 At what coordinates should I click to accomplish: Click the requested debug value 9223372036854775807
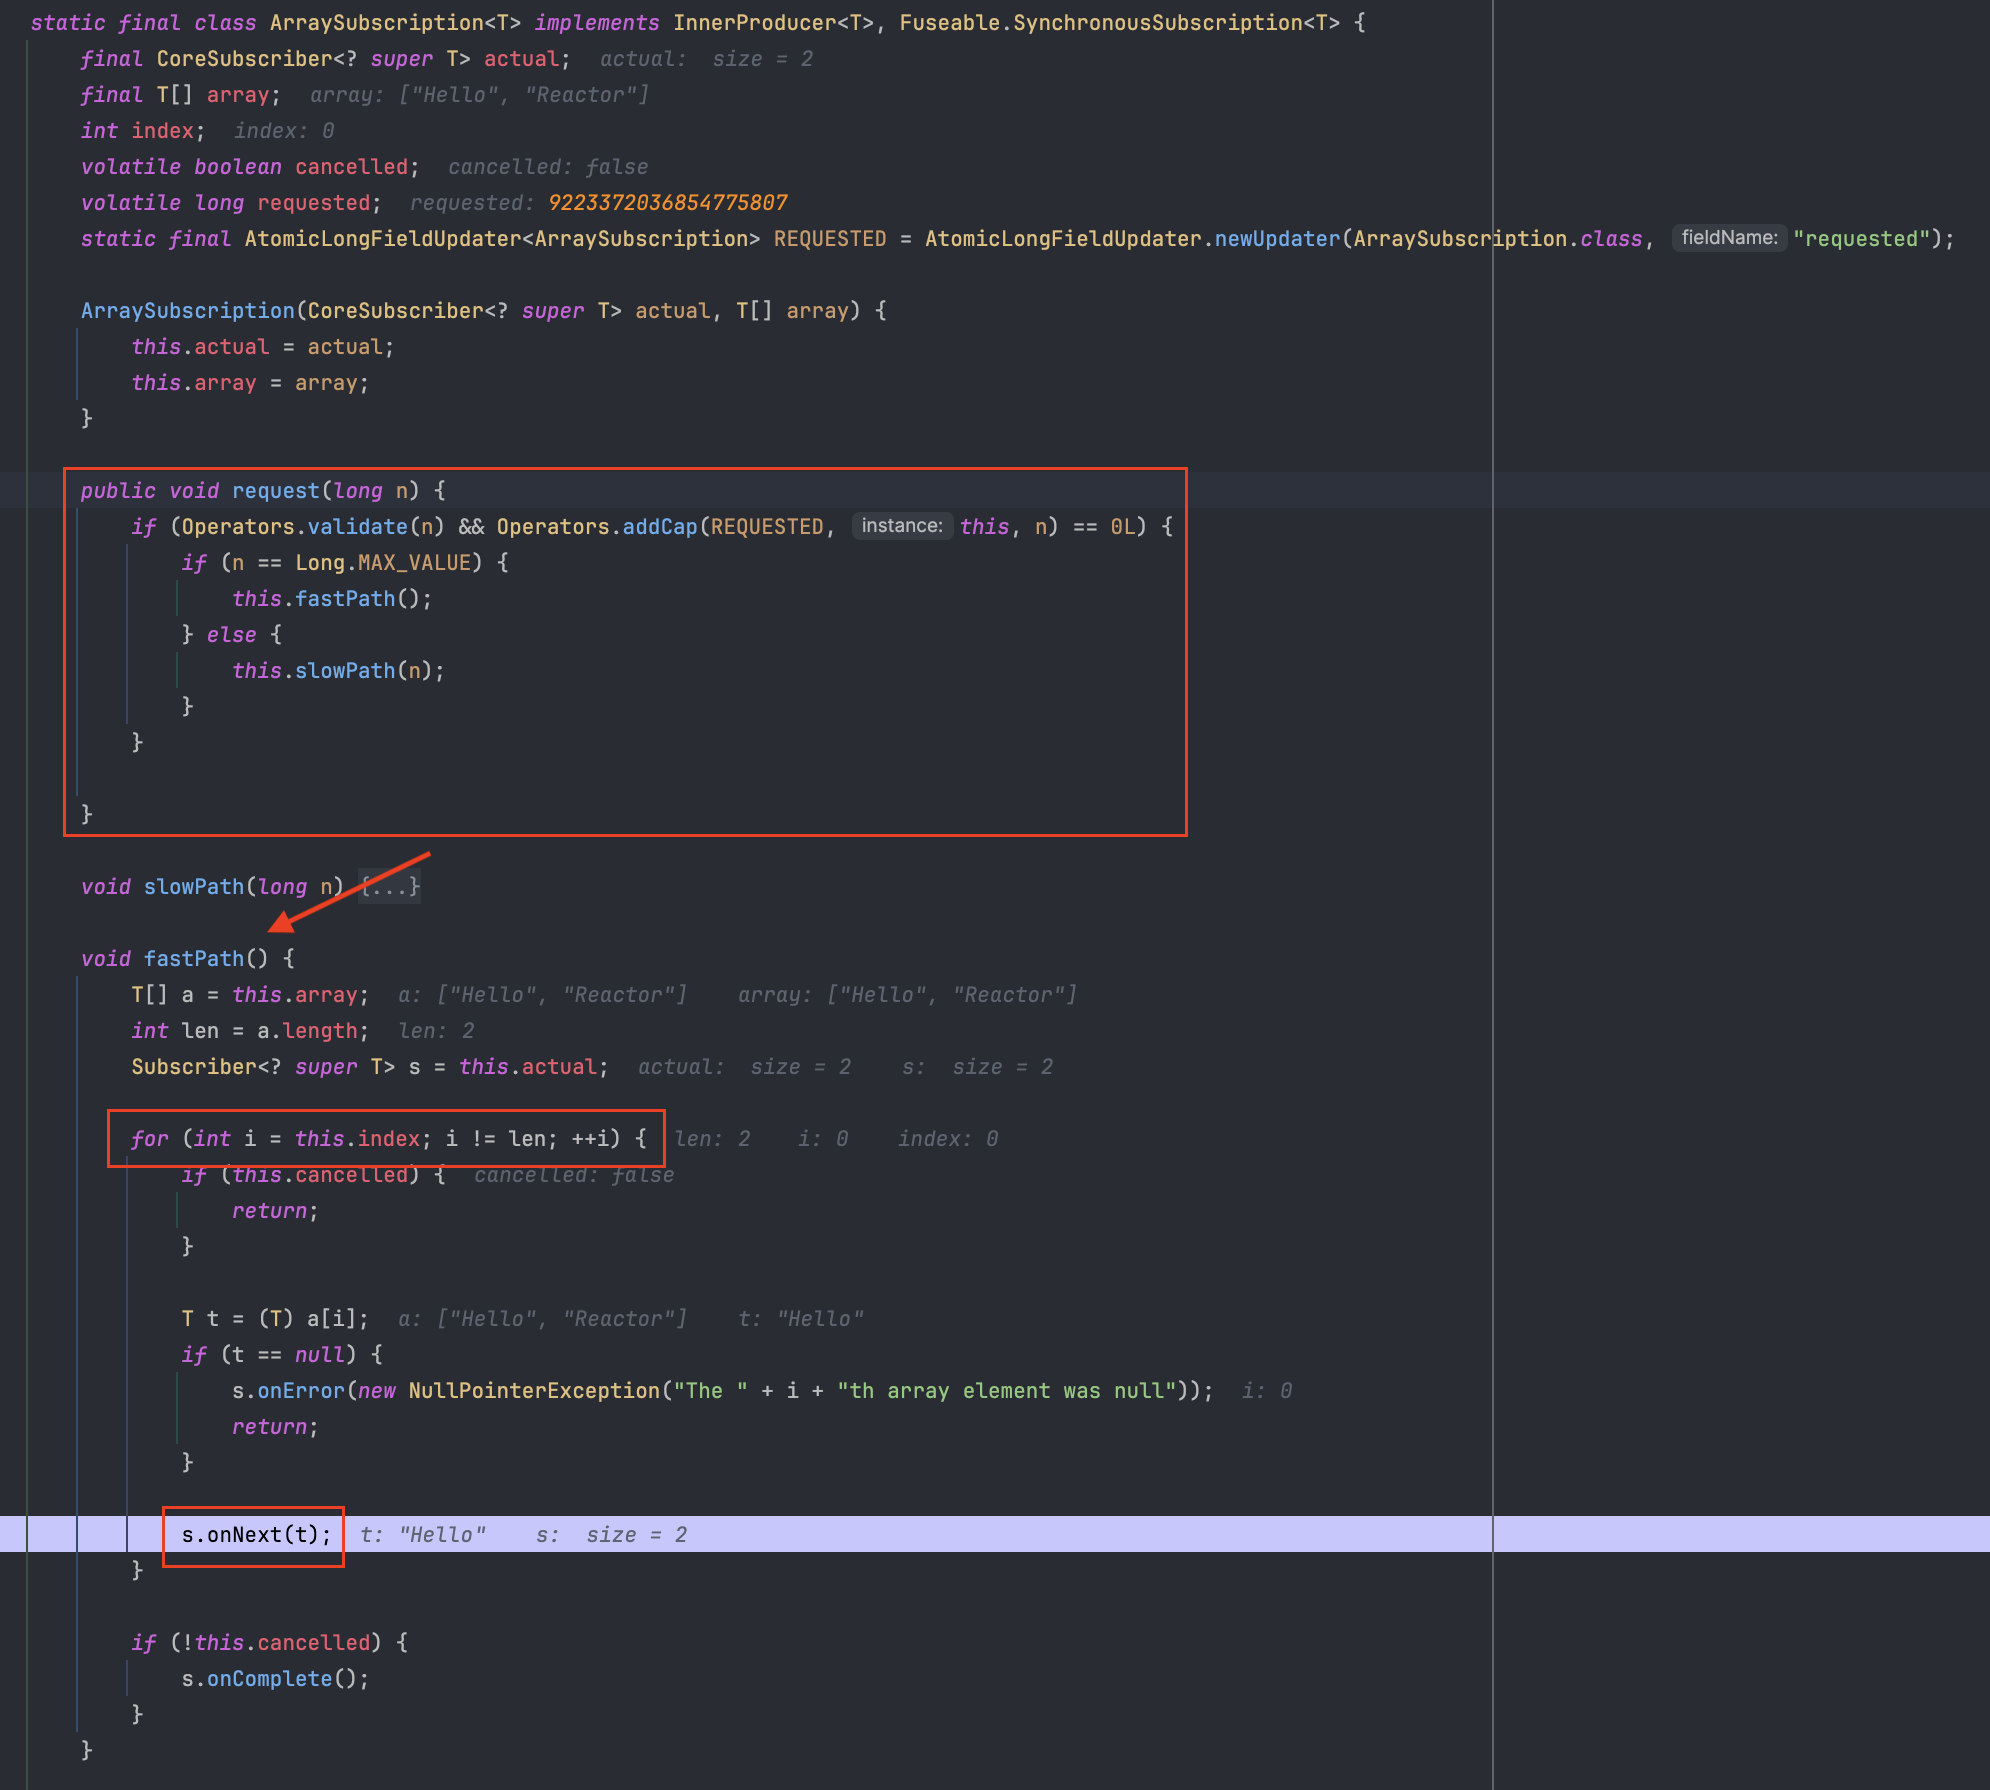coord(667,203)
